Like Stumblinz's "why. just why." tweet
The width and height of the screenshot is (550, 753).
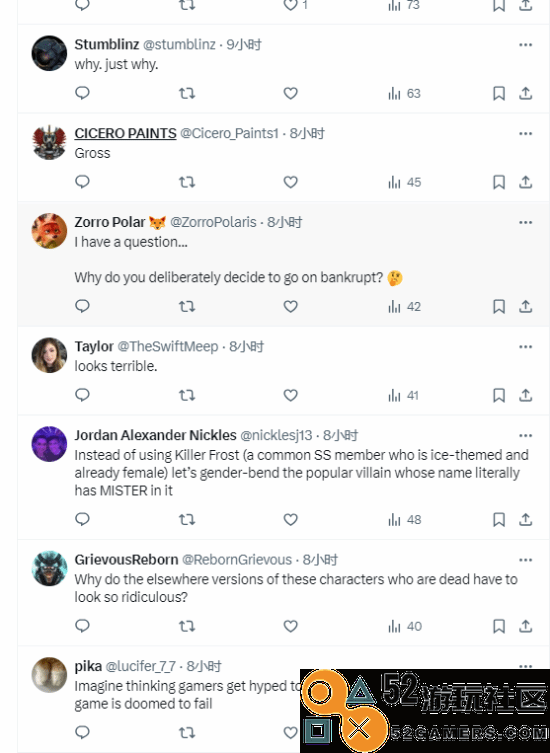point(291,93)
